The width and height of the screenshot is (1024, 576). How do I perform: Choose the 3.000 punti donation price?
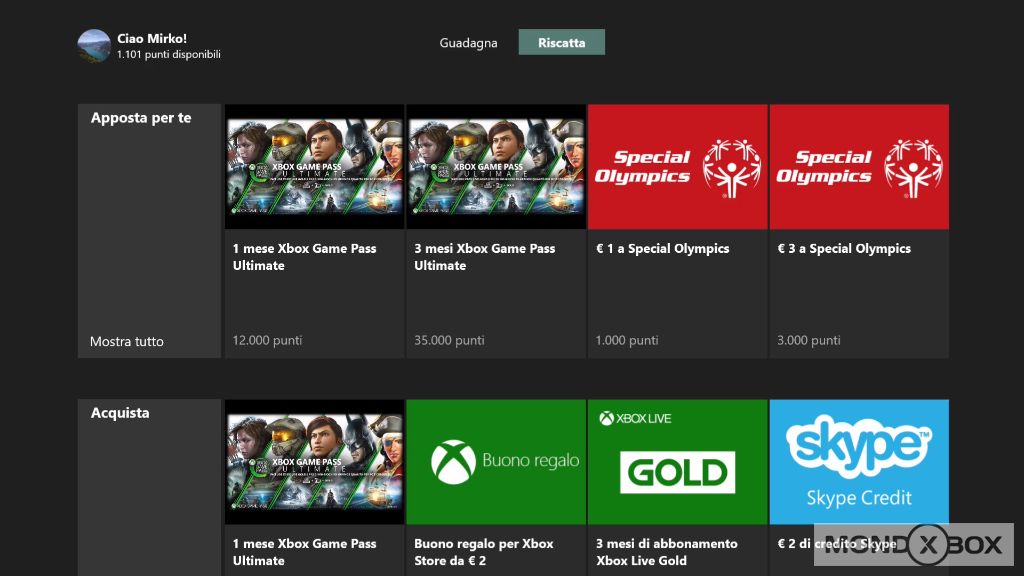pyautogui.click(x=808, y=341)
